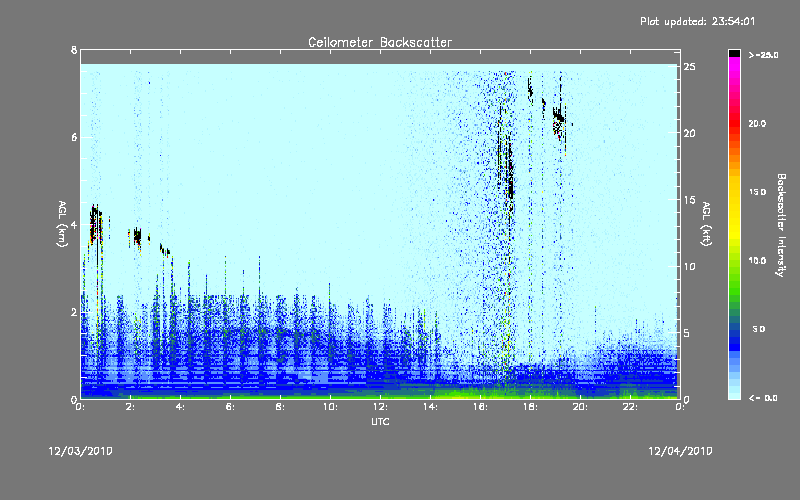Viewport: 800px width, 500px height.
Task: Click the "Ceilometer Backscatter" plot title
Action: coord(380,42)
